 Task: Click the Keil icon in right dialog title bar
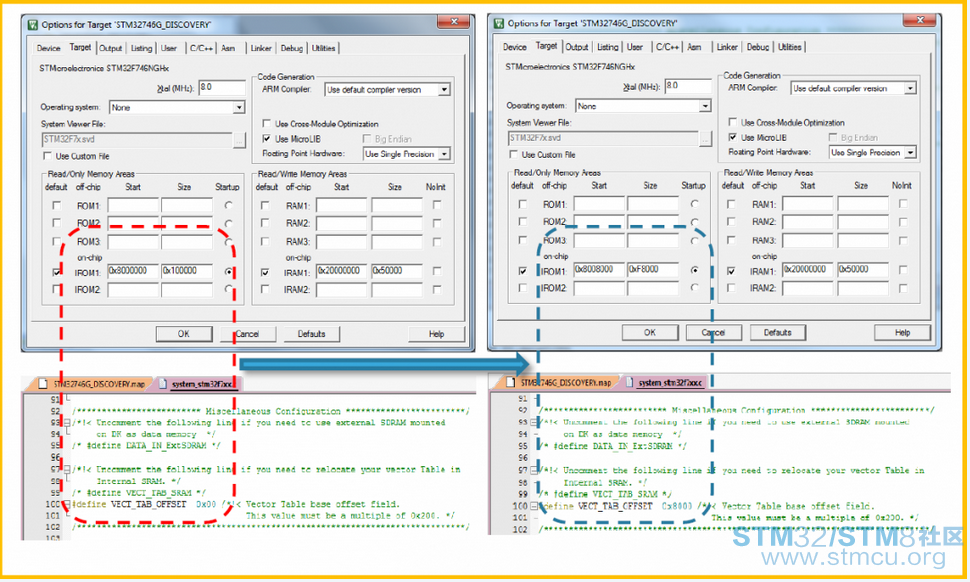click(x=499, y=24)
